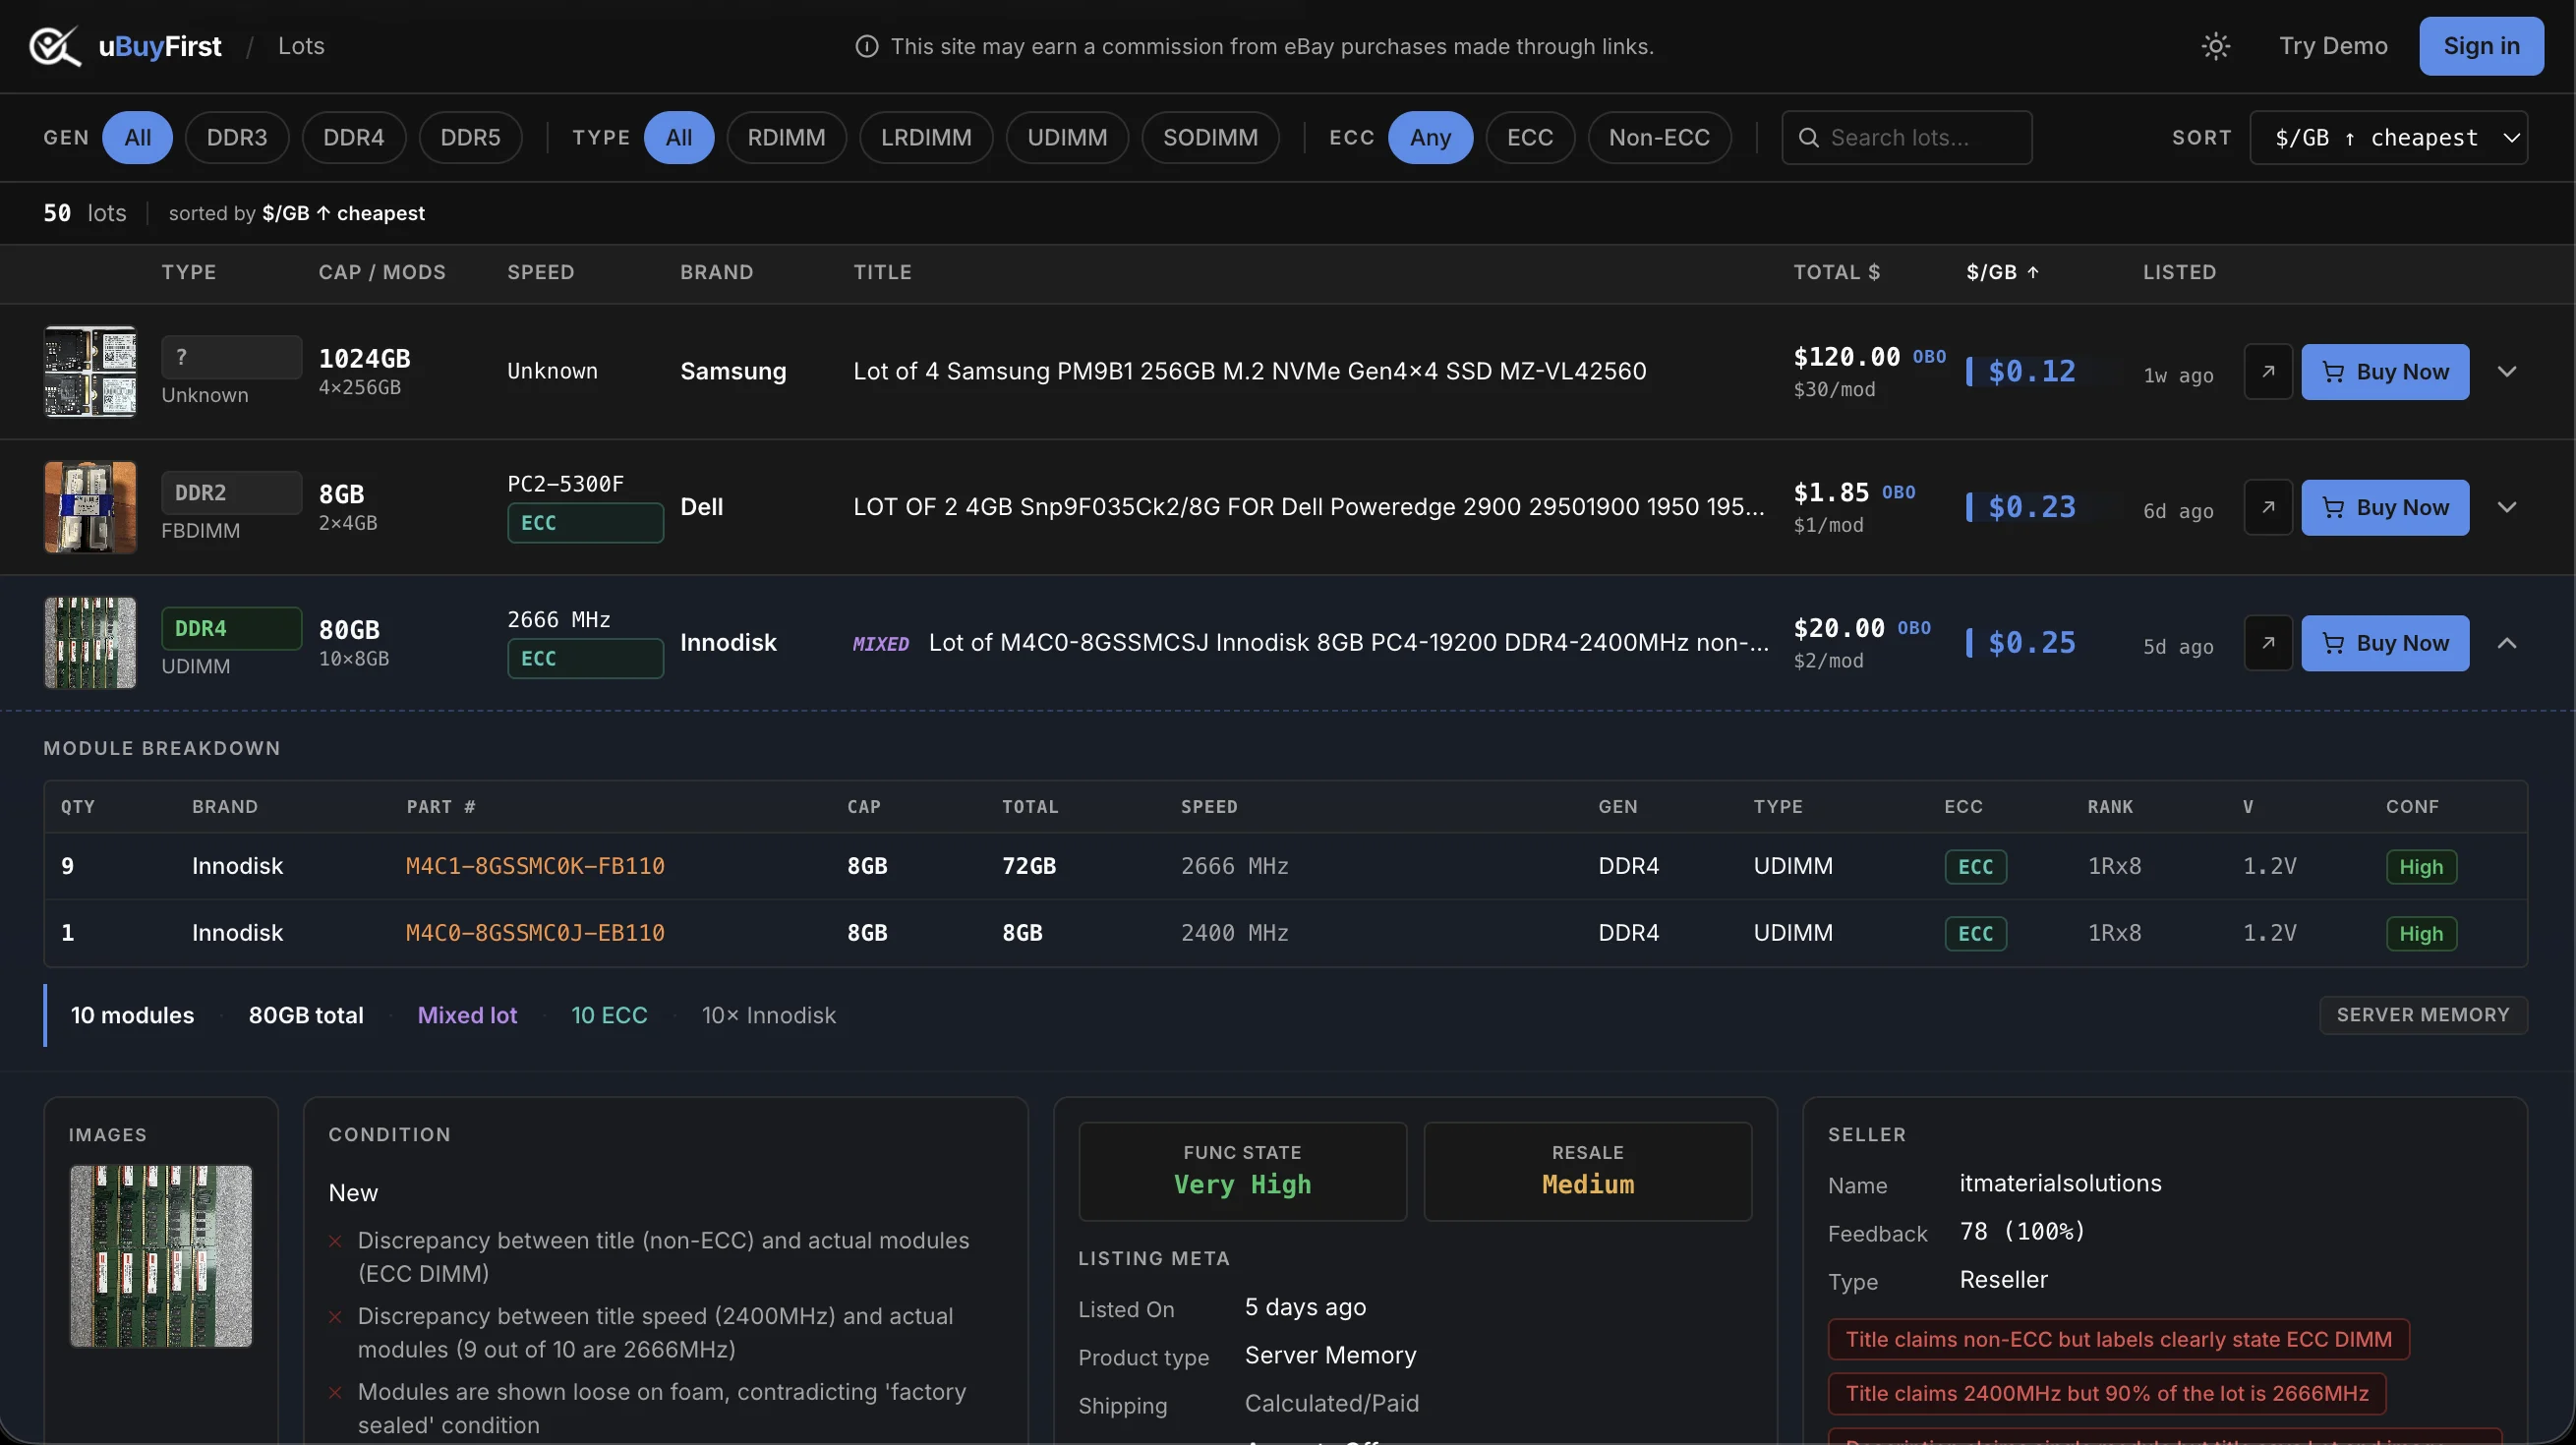
Task: Filter generation to DDR4
Action: 353,137
